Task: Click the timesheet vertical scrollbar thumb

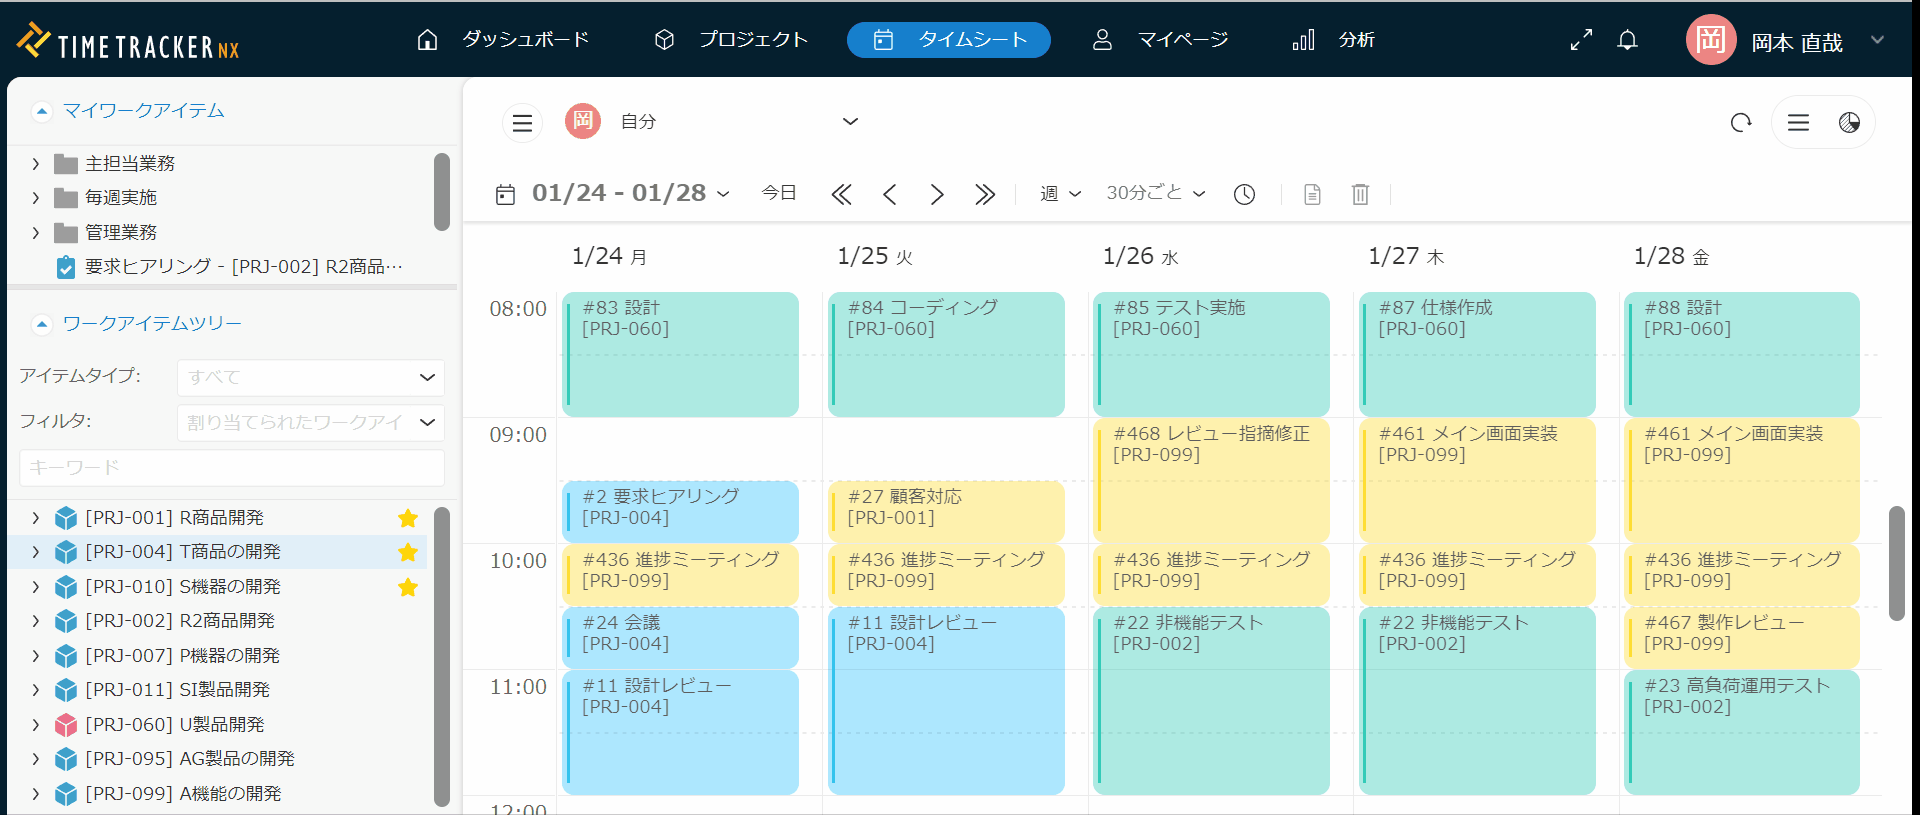Action: (x=1896, y=563)
